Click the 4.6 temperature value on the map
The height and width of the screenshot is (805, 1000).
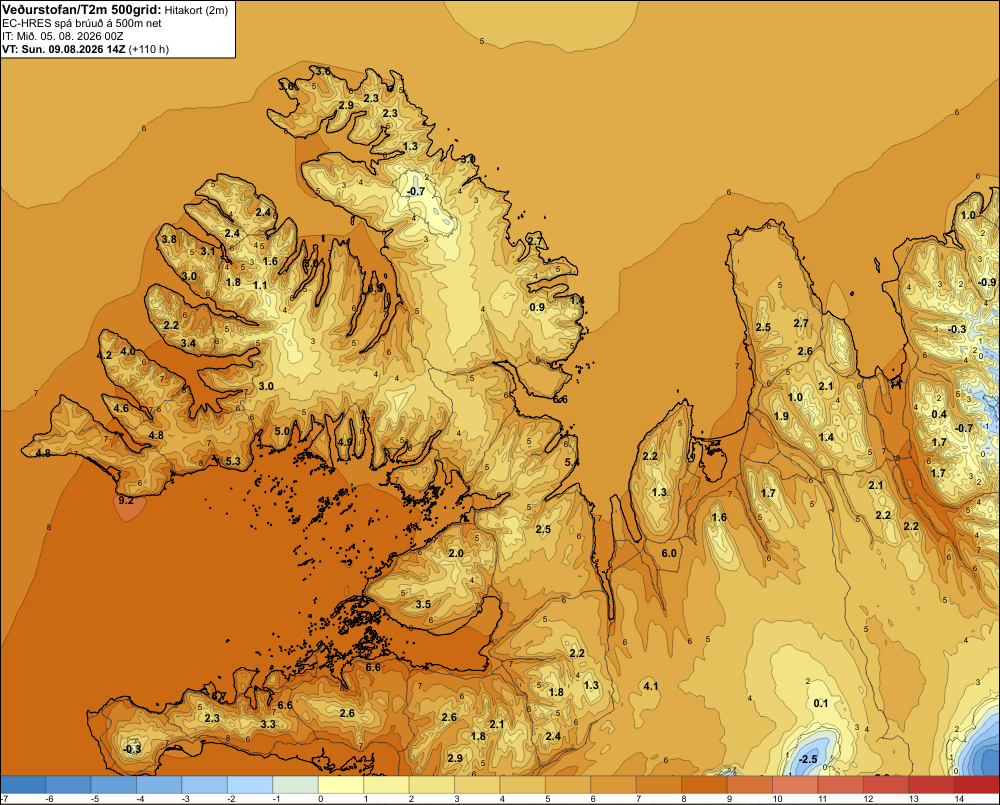coord(121,408)
